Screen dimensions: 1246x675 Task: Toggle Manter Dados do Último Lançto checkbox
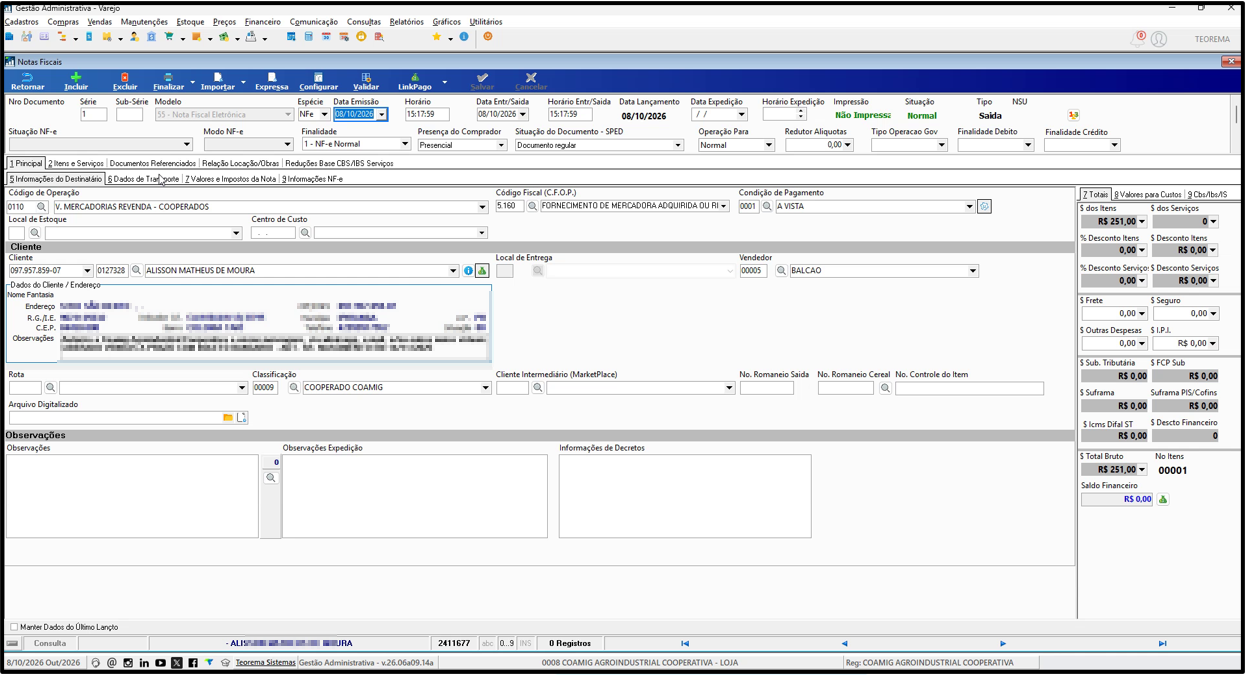point(14,627)
